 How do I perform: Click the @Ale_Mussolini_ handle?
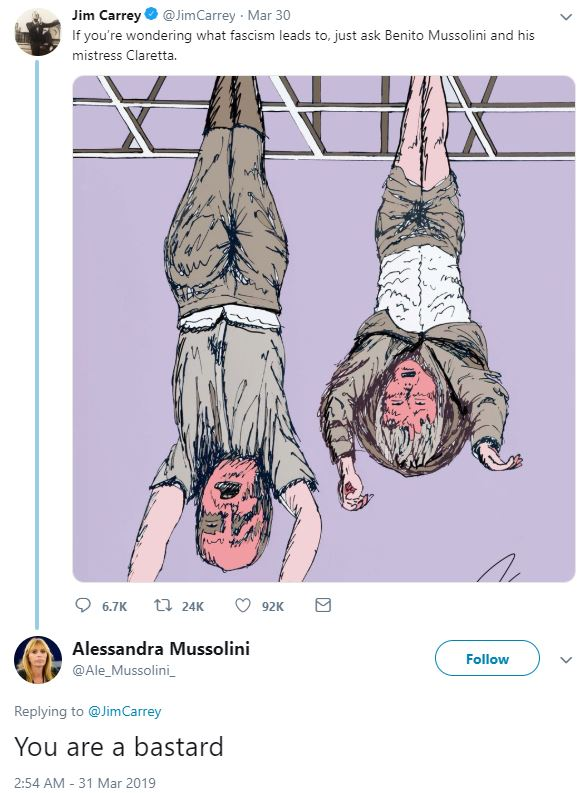[x=124, y=671]
